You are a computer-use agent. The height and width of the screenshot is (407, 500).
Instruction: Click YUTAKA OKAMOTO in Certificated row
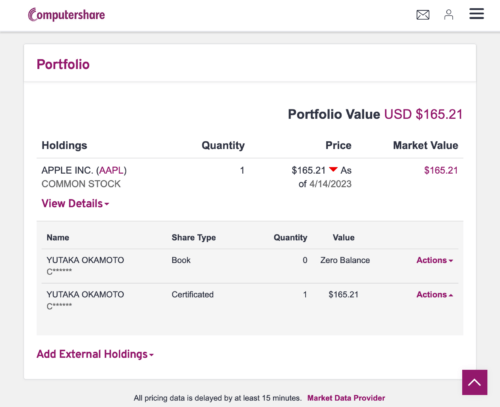point(85,295)
